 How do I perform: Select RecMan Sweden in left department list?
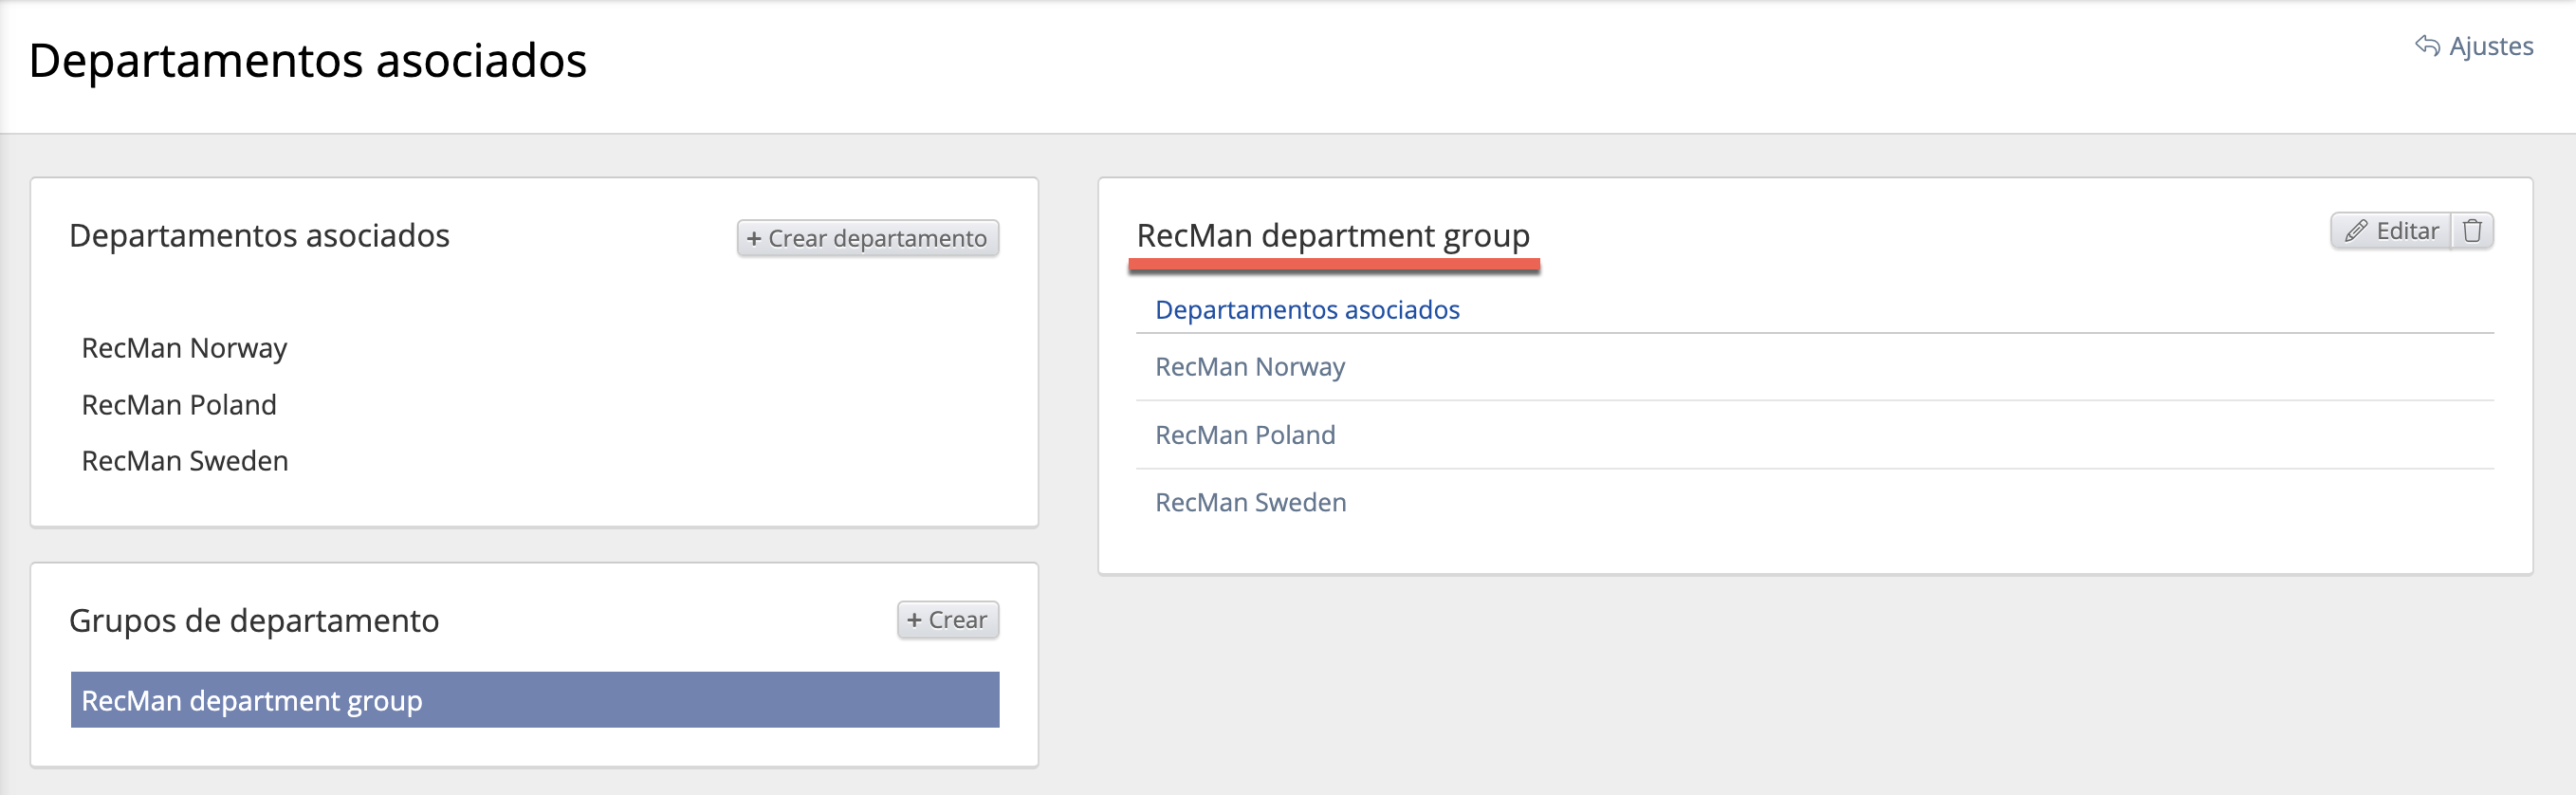(x=185, y=461)
